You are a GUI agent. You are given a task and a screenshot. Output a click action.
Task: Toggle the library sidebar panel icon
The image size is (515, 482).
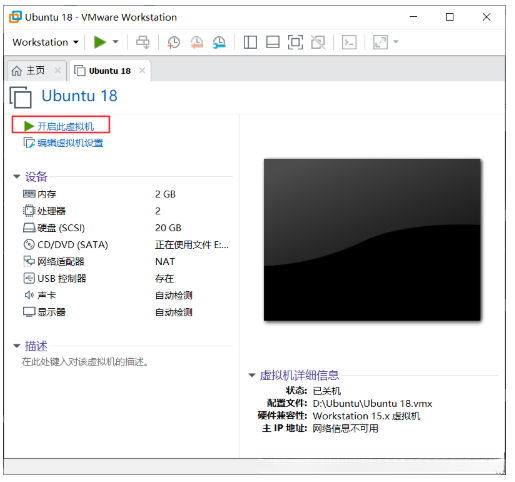(250, 42)
